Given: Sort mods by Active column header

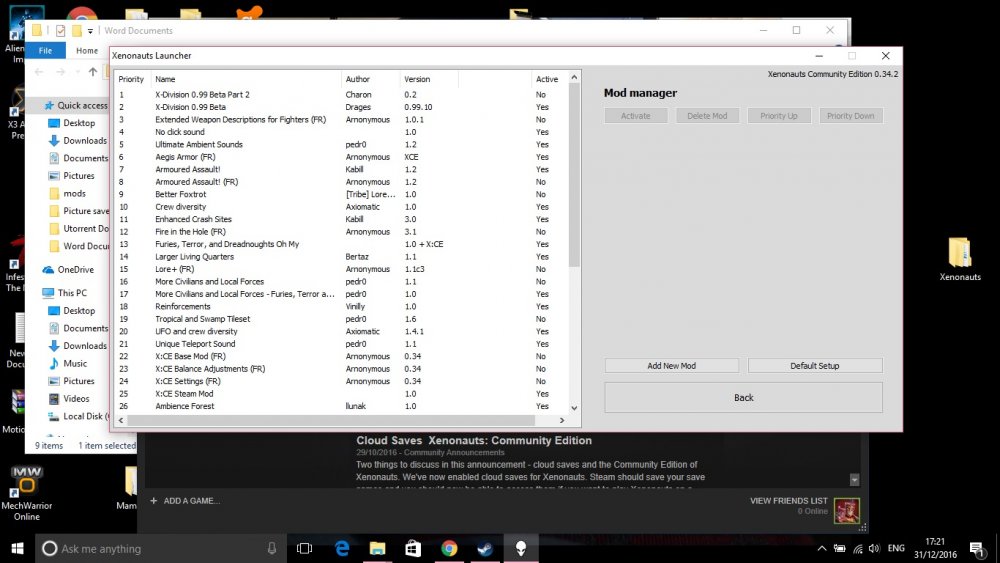Looking at the screenshot, I should pos(547,79).
